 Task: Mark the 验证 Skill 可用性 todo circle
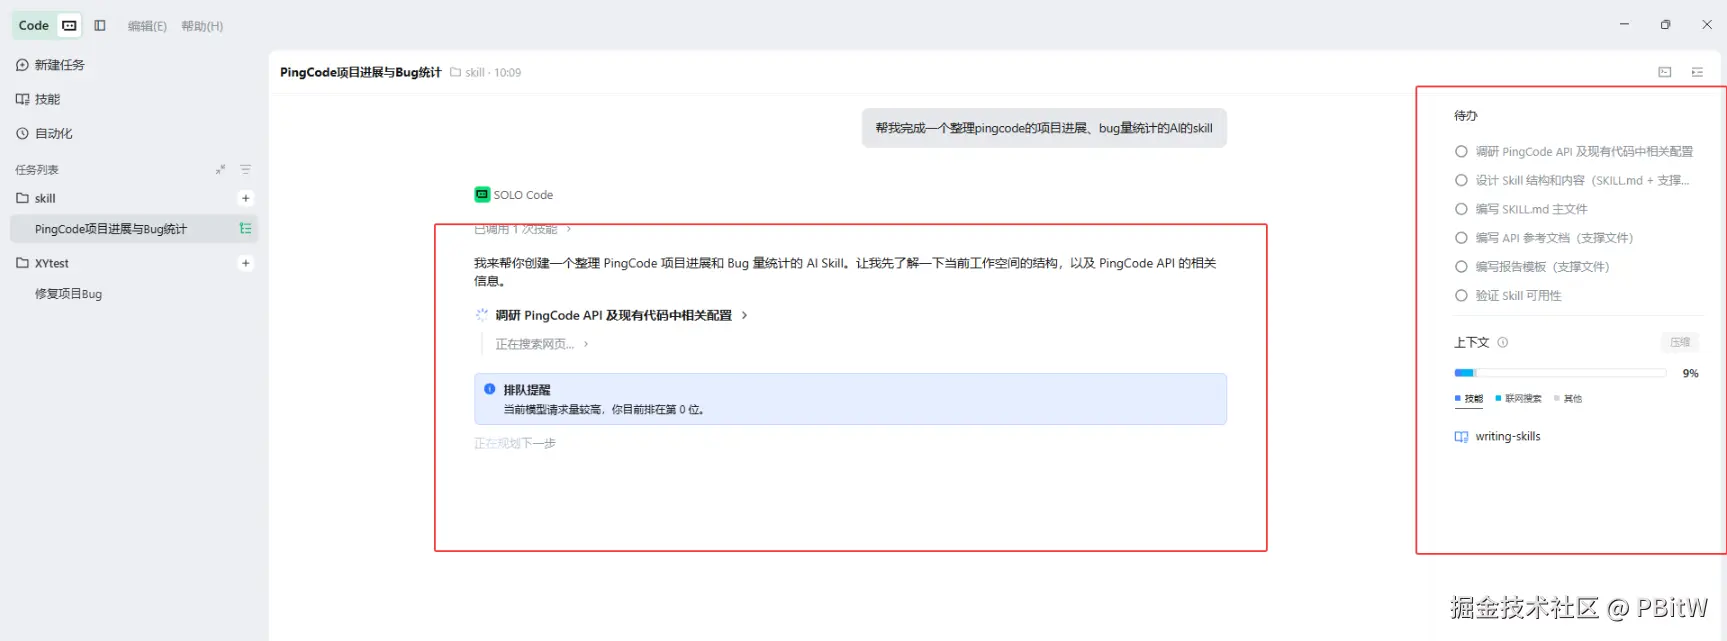click(x=1461, y=295)
